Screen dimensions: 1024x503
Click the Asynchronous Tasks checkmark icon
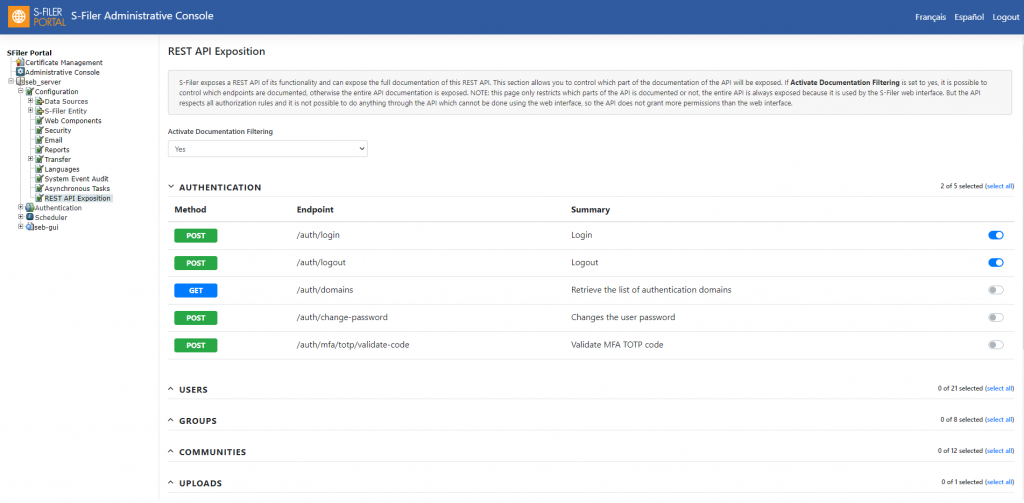[39, 189]
